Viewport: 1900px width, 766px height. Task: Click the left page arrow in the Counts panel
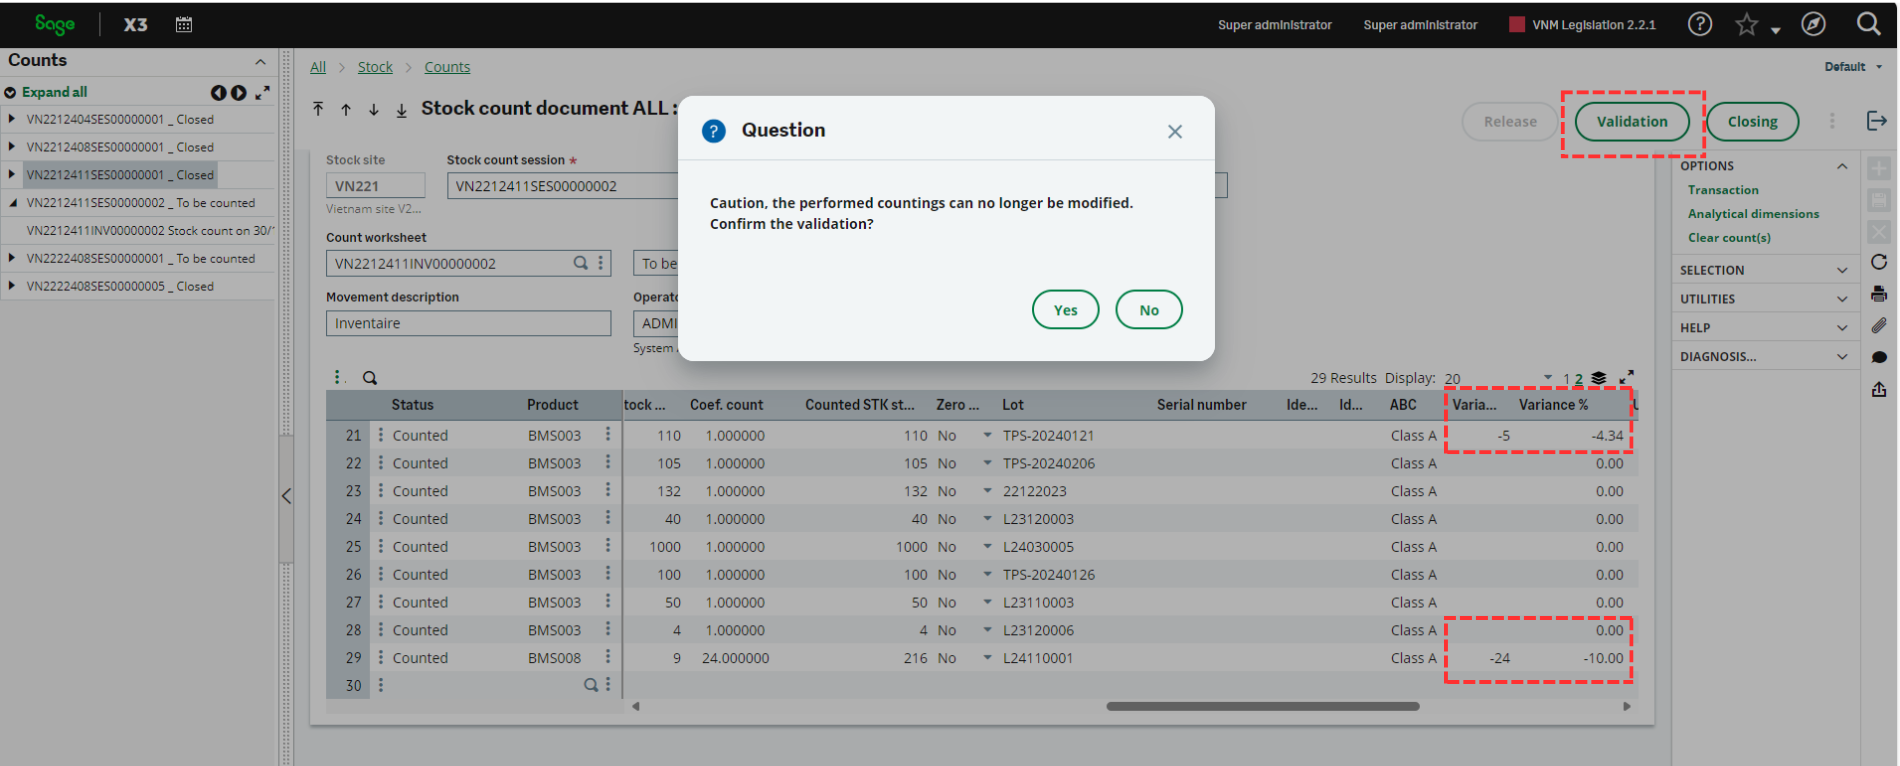[218, 93]
